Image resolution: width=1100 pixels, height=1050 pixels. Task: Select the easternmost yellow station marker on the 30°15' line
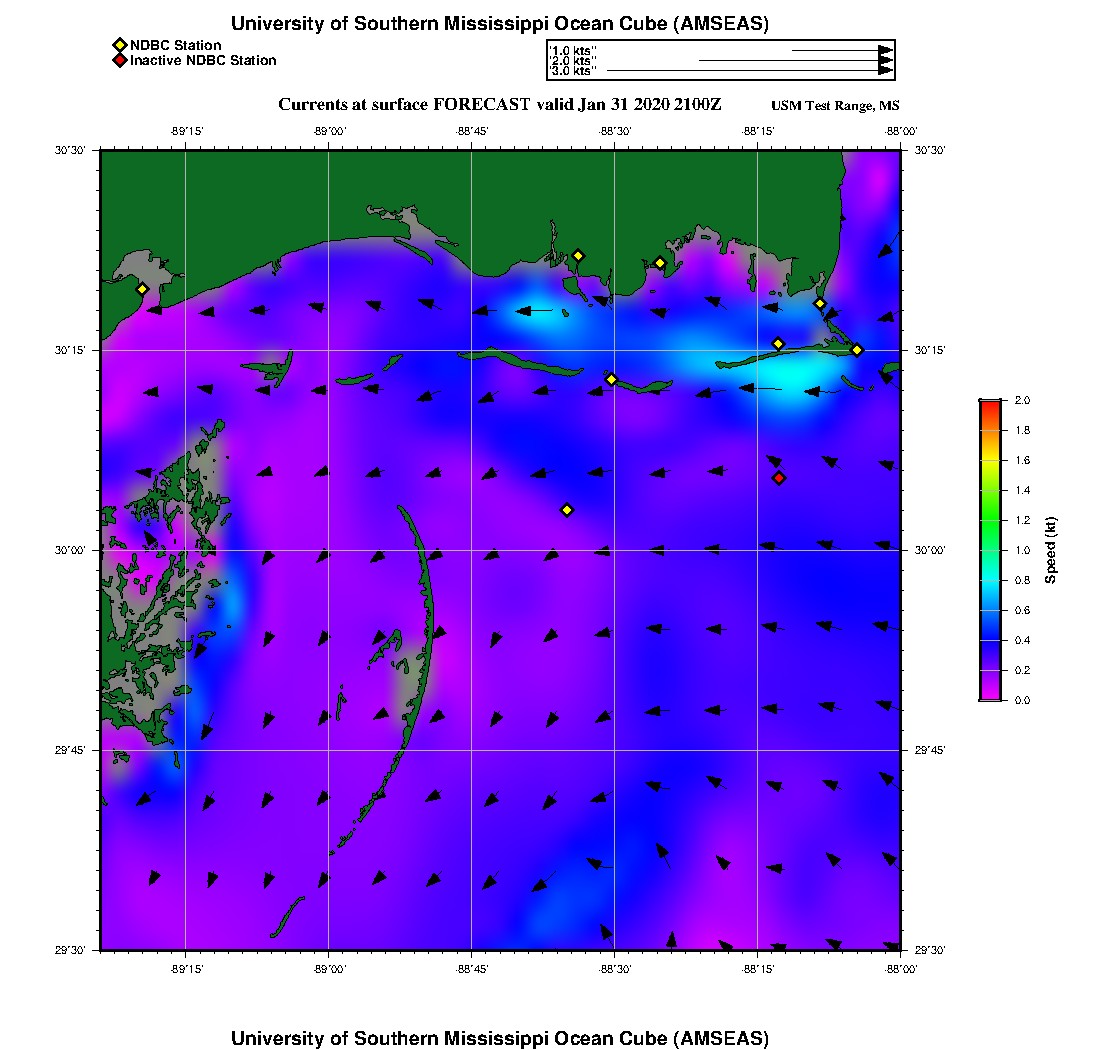[x=857, y=350]
